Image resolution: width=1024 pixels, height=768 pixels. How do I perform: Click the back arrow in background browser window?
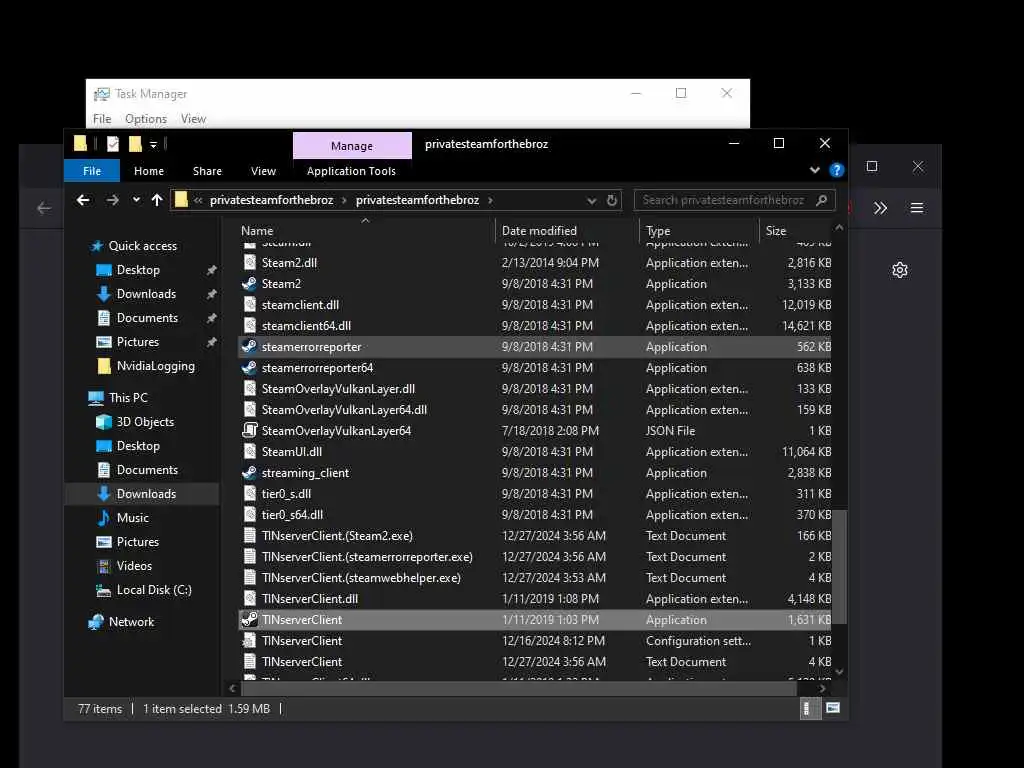pos(44,208)
